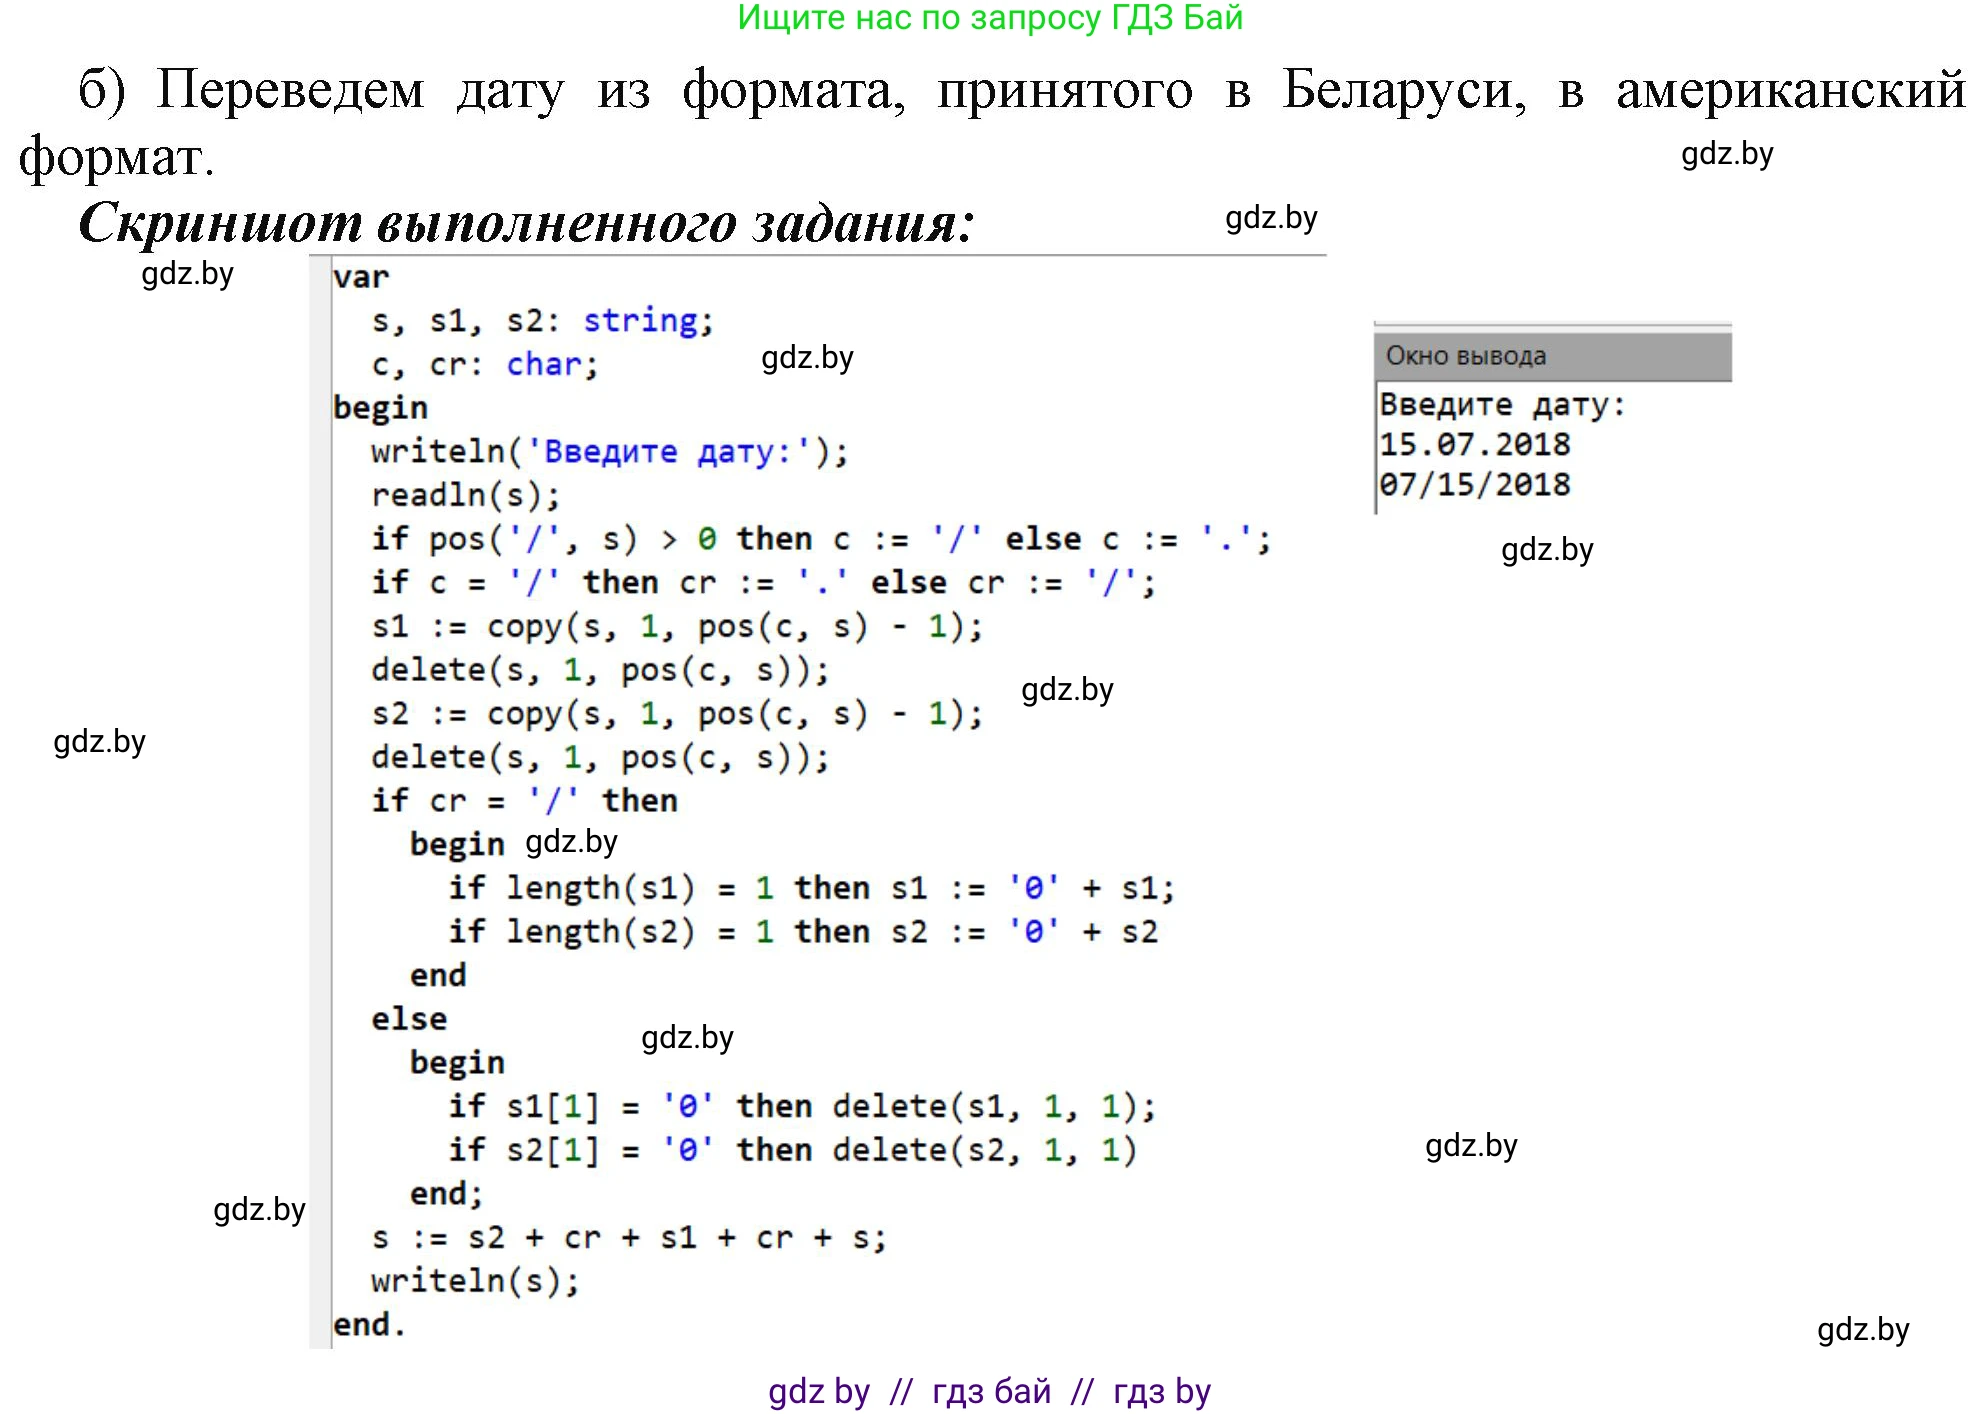The height and width of the screenshot is (1414, 1983).
Task: Select the else branch of the condition
Action: [409, 1017]
